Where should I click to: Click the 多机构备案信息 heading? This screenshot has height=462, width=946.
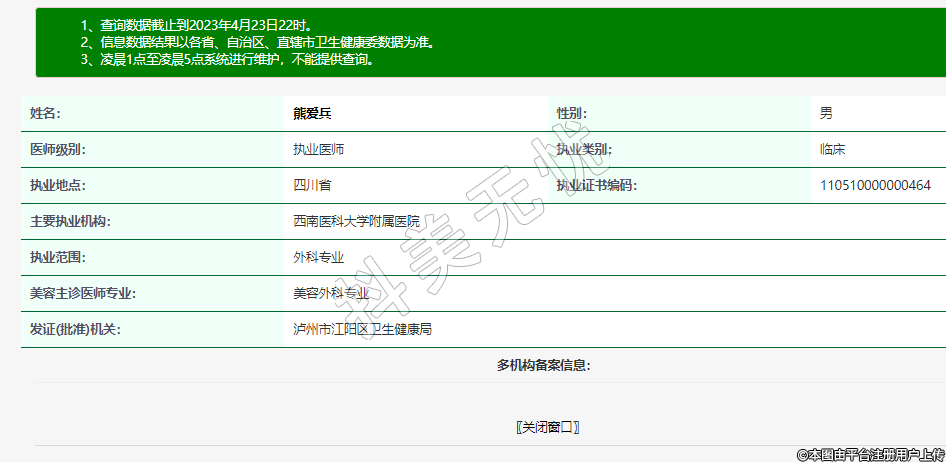click(x=543, y=365)
